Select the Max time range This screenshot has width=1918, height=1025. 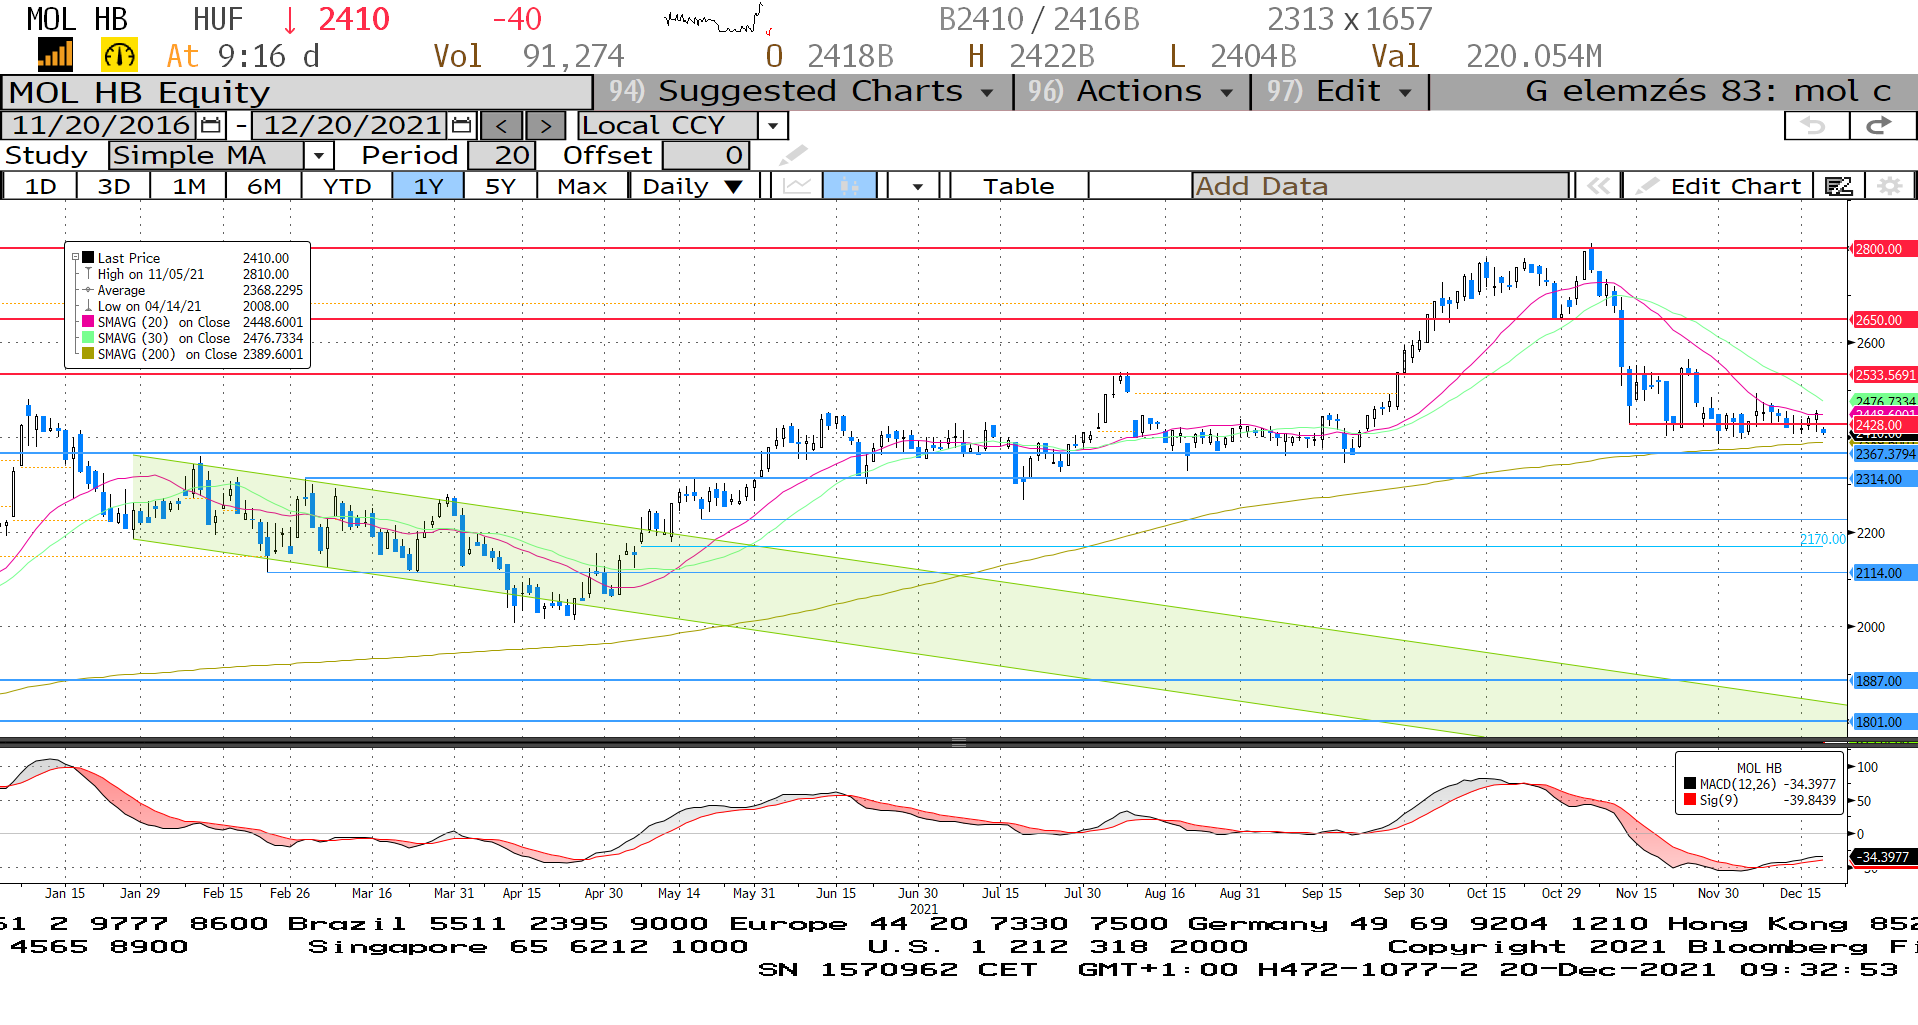(x=582, y=186)
